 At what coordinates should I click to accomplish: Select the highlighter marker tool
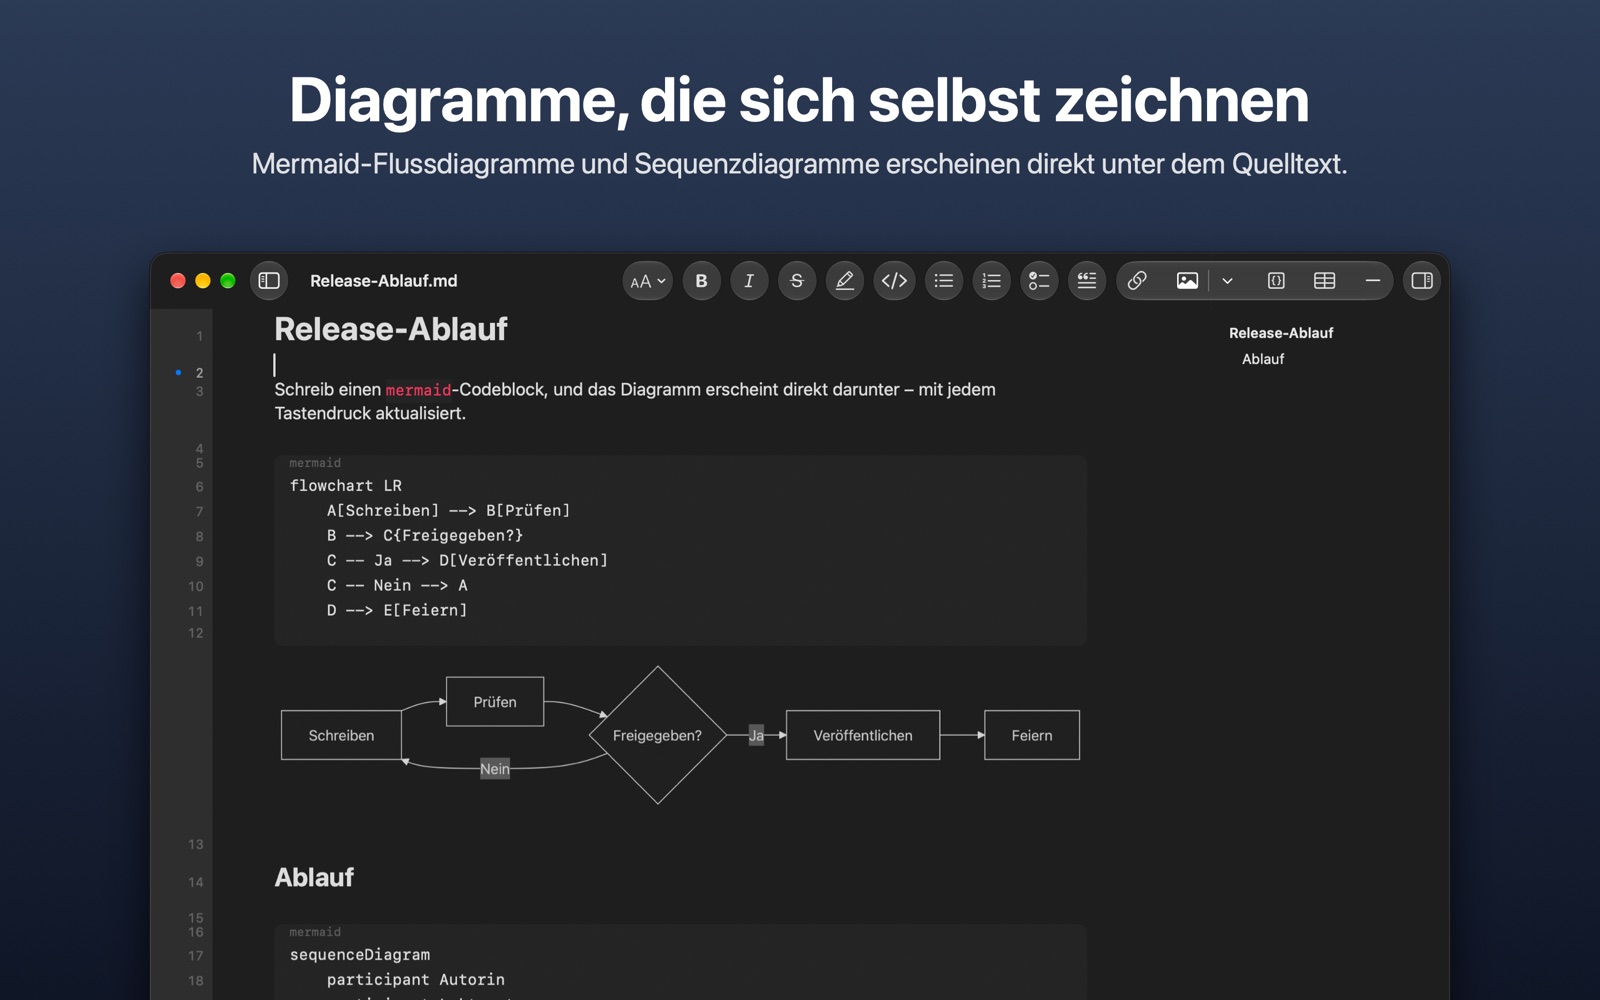(x=845, y=281)
